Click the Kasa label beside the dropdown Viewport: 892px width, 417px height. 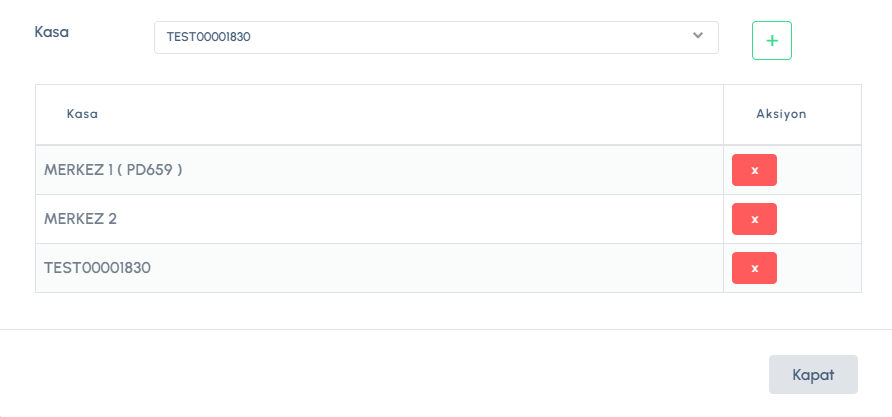click(51, 31)
